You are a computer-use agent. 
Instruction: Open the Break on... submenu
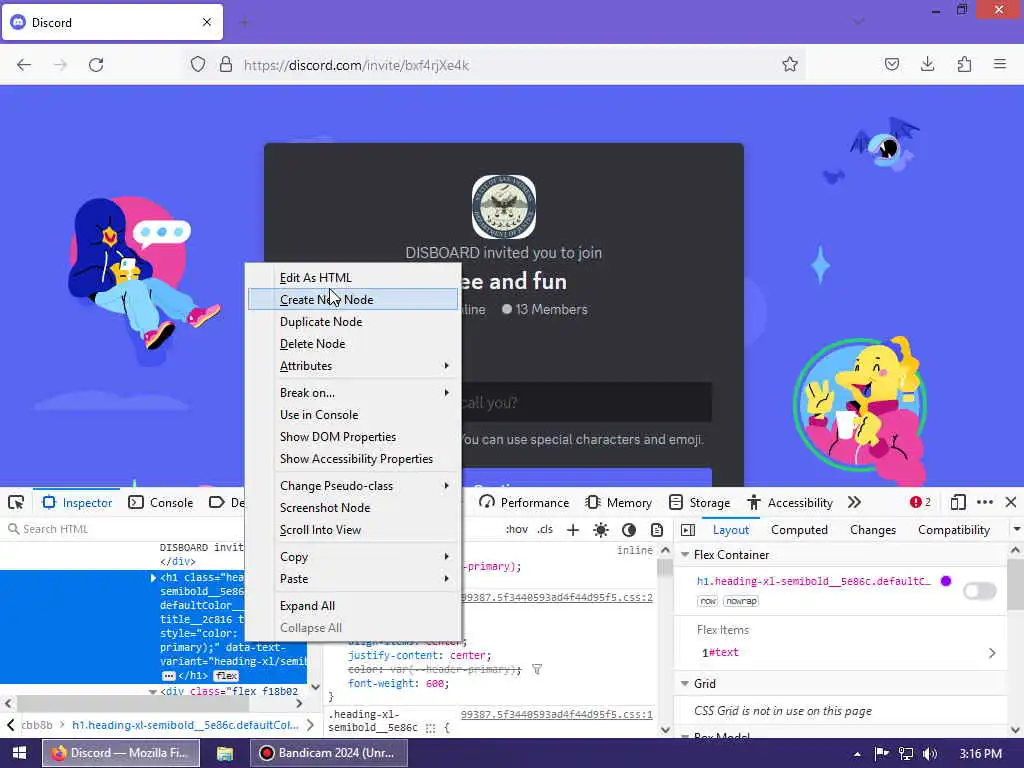click(x=353, y=392)
